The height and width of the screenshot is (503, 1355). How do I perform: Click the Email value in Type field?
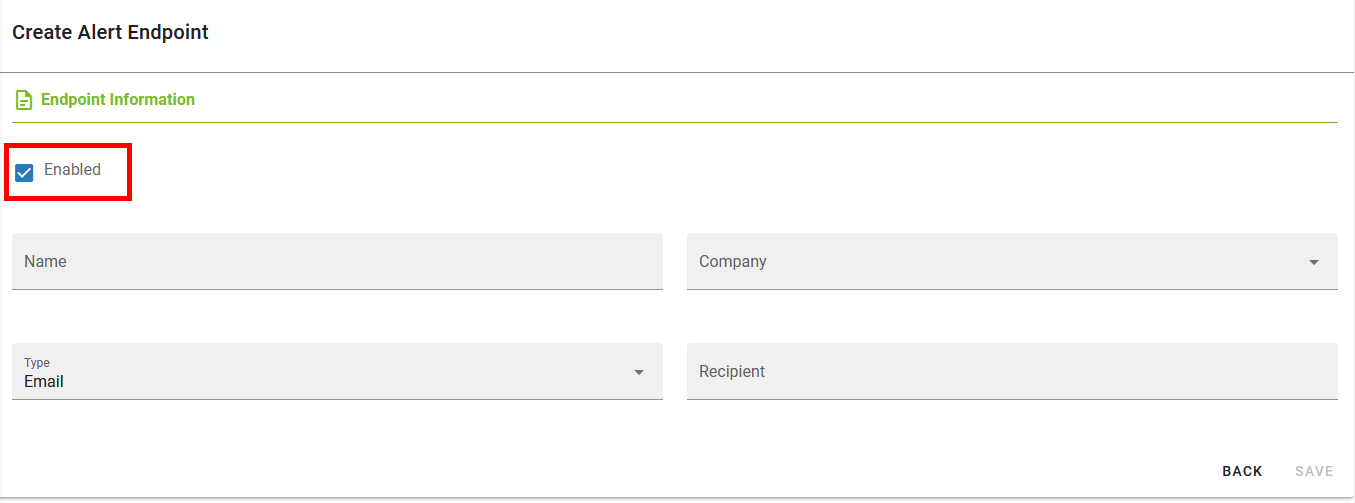coord(44,382)
